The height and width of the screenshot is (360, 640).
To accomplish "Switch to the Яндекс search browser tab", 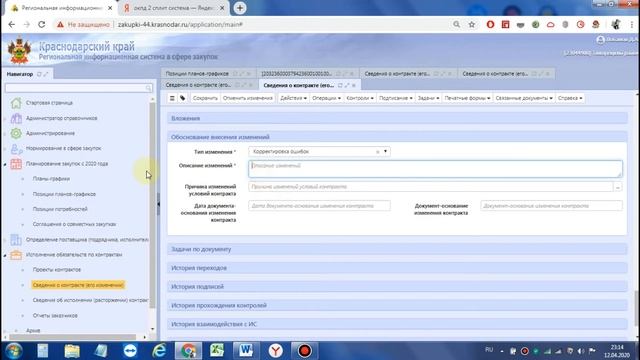I will (x=173, y=8).
